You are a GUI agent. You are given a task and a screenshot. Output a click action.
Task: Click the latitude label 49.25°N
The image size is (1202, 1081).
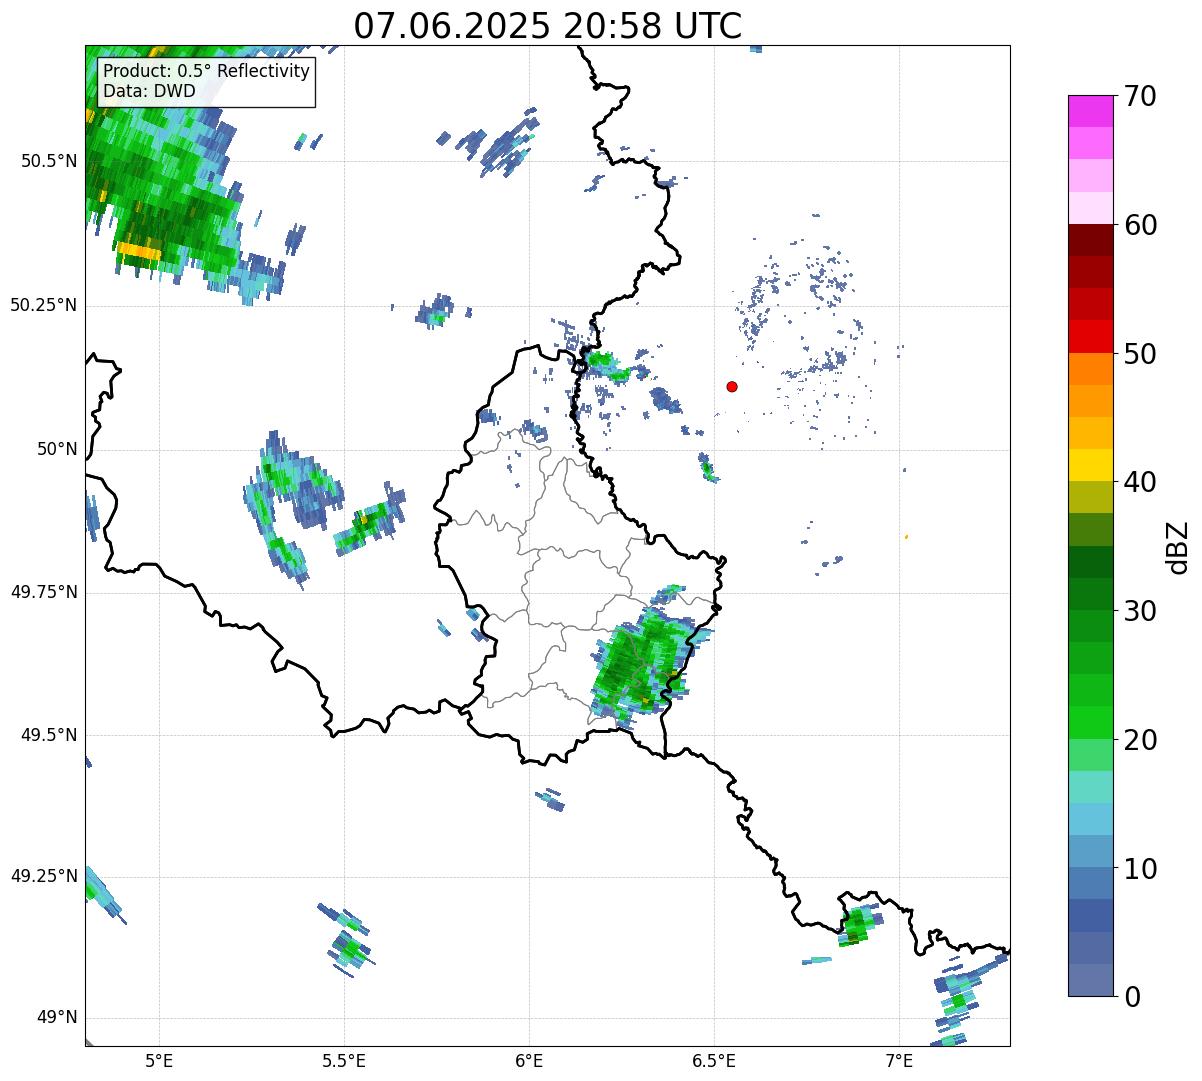(44, 876)
